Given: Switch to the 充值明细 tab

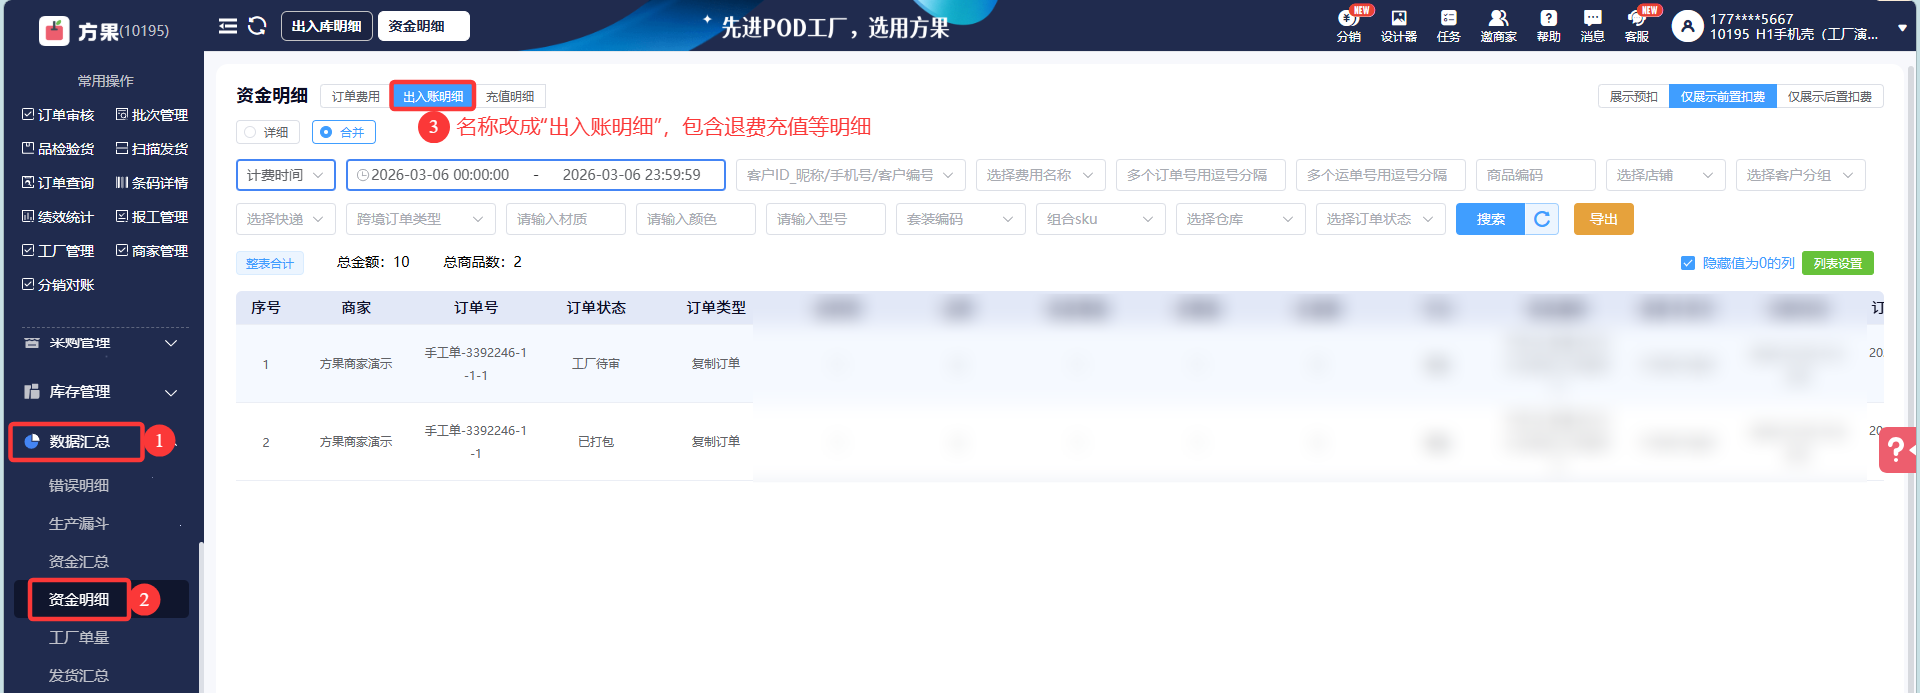Looking at the screenshot, I should click(x=509, y=96).
